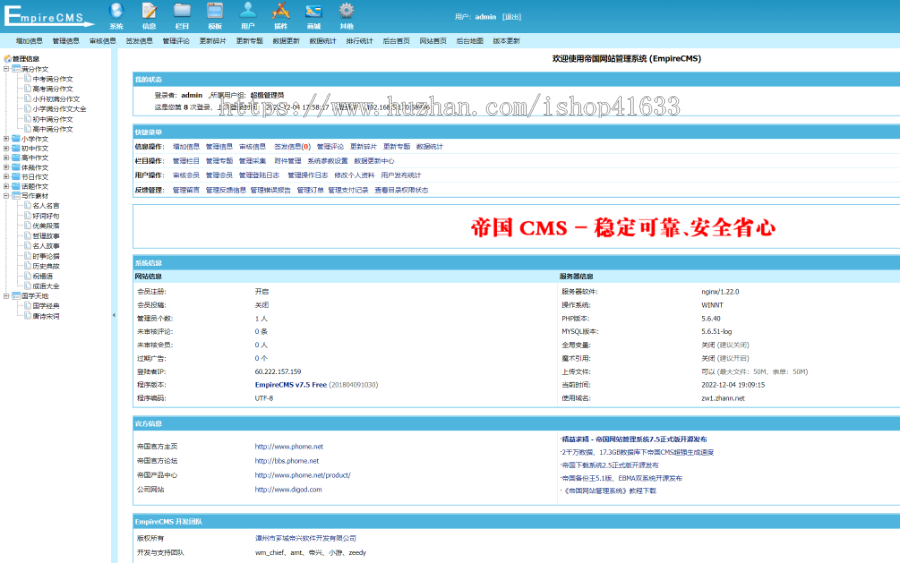Select 历史典故 in the tree
This screenshot has height=563, width=900.
(x=46, y=266)
